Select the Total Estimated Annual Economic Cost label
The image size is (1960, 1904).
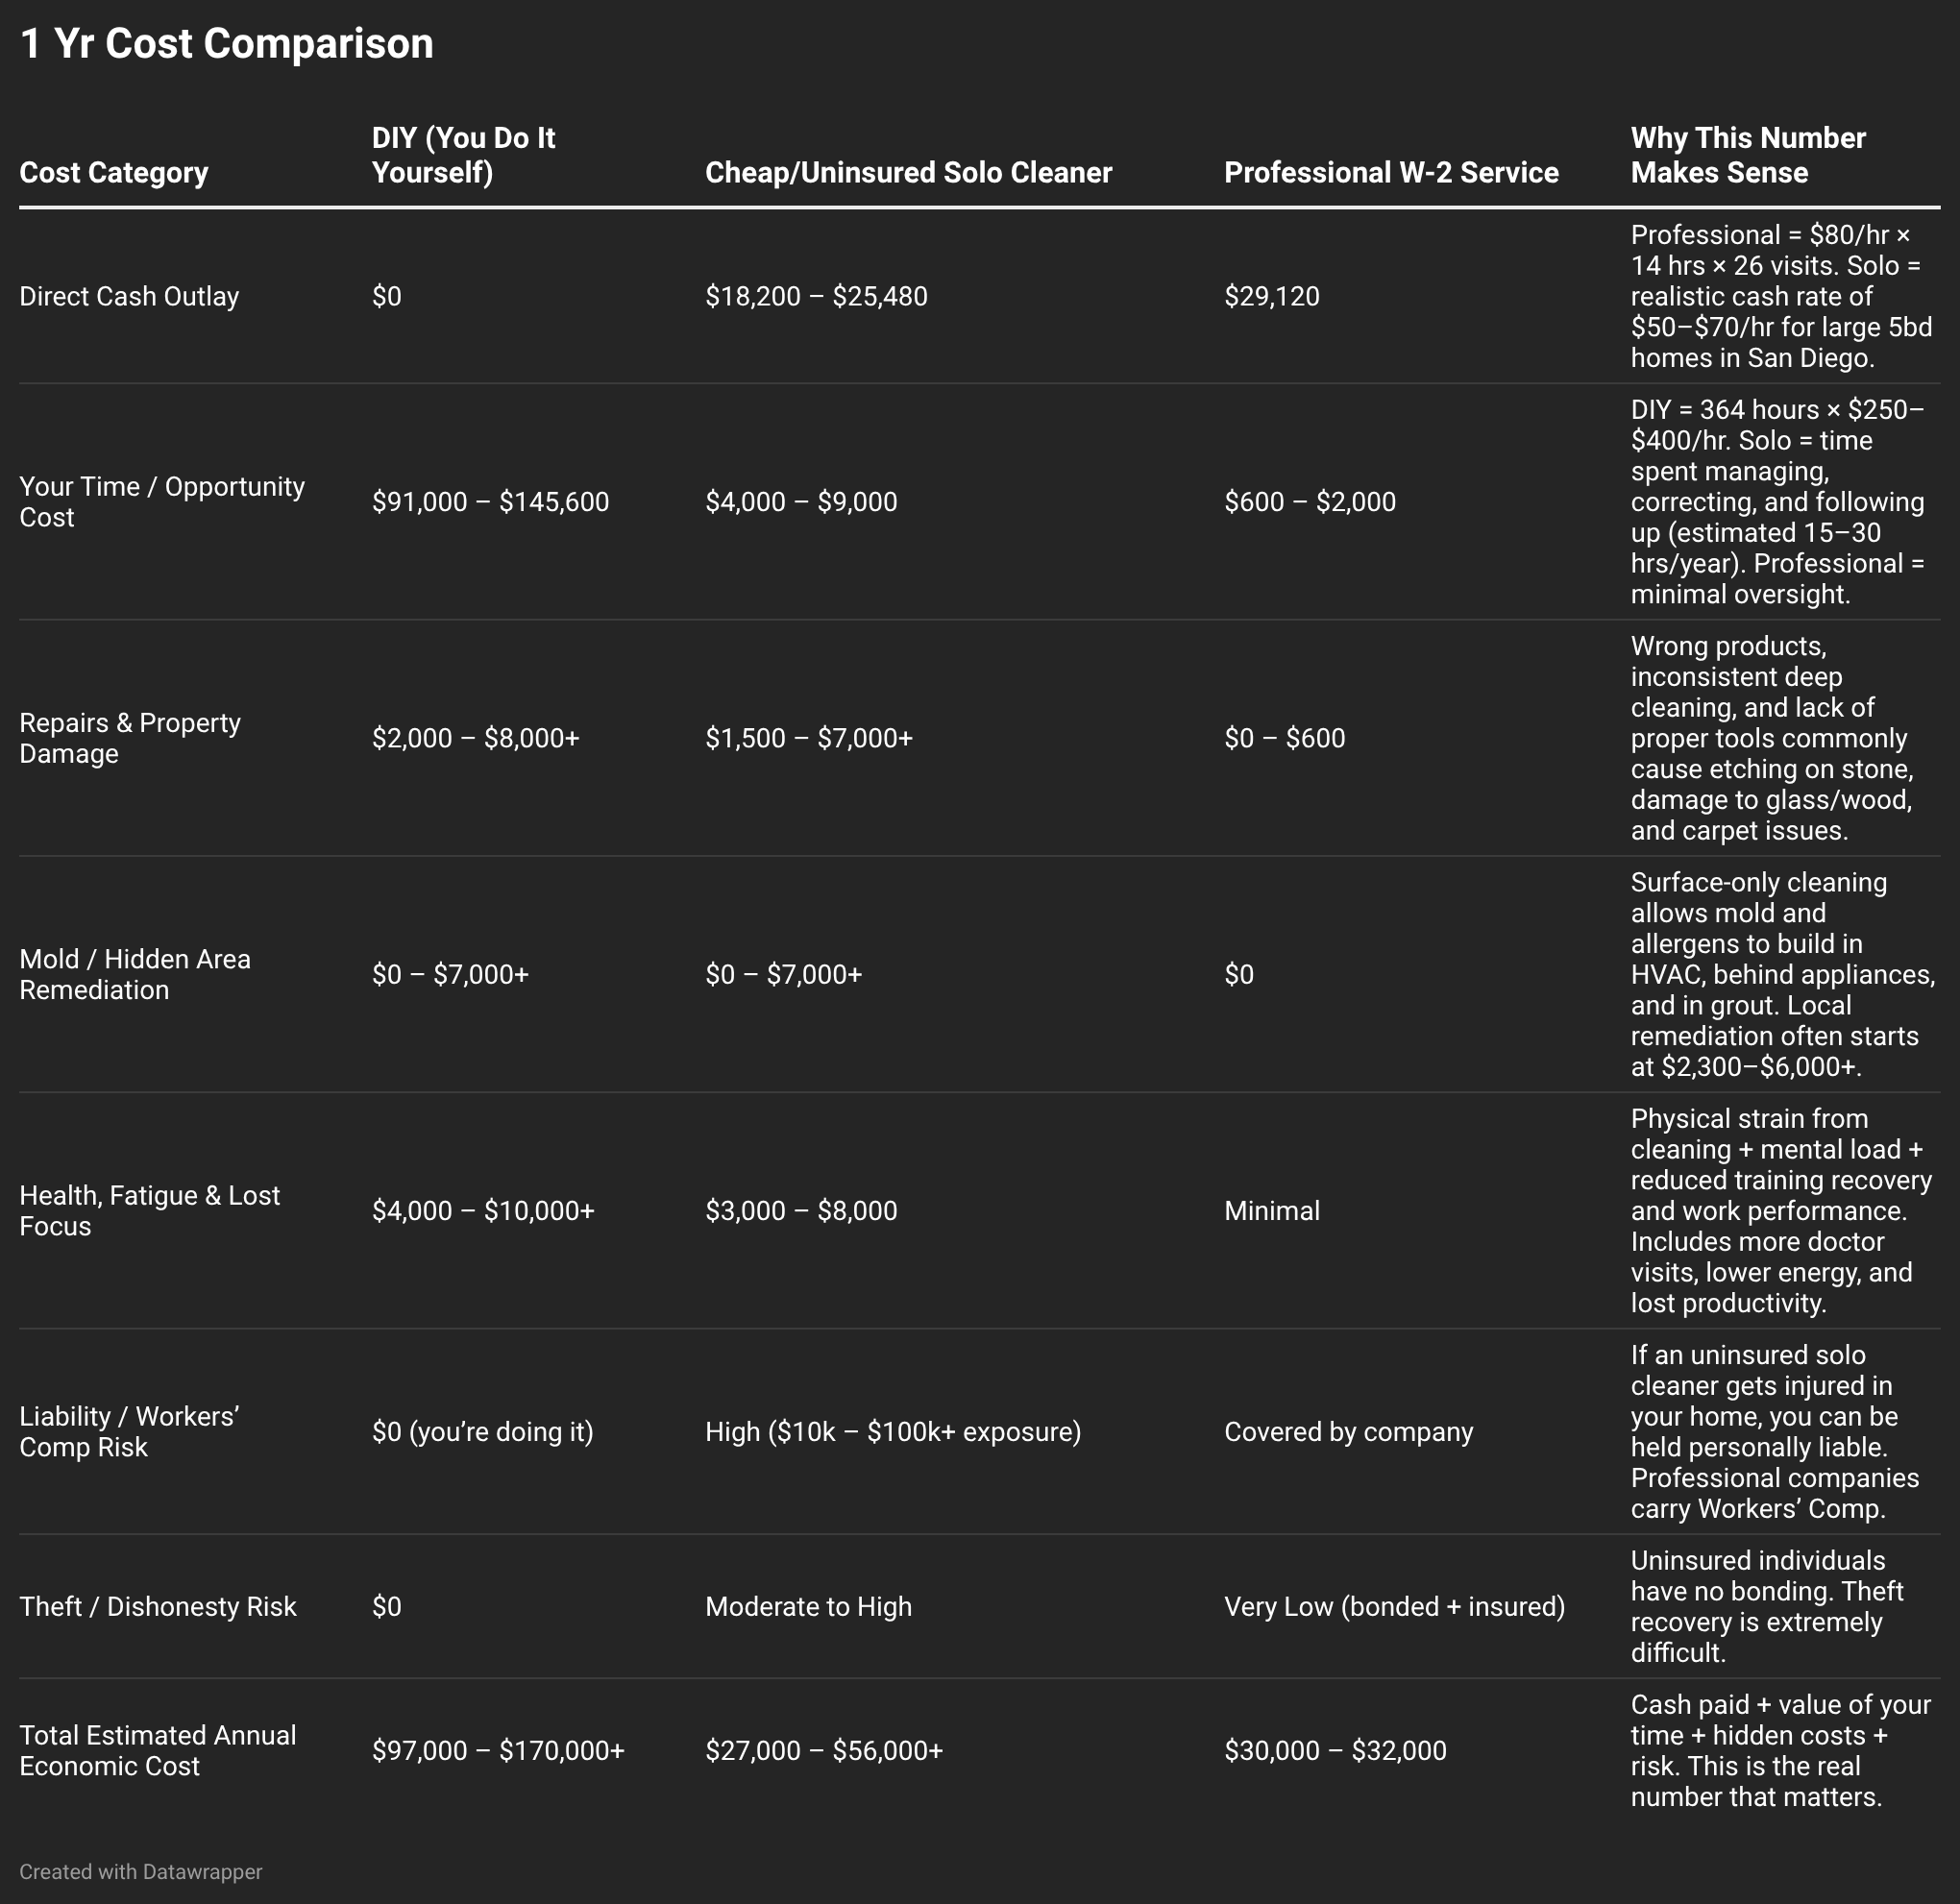click(158, 1750)
